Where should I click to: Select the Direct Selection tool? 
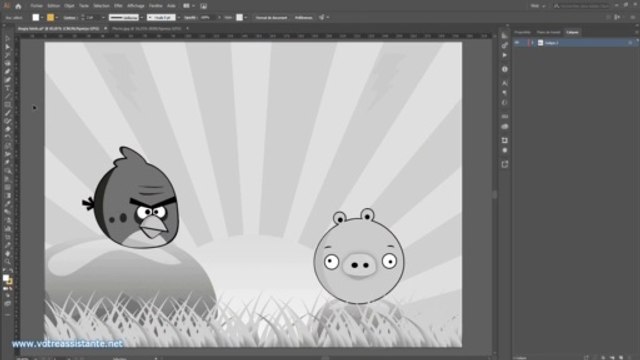tap(7, 47)
